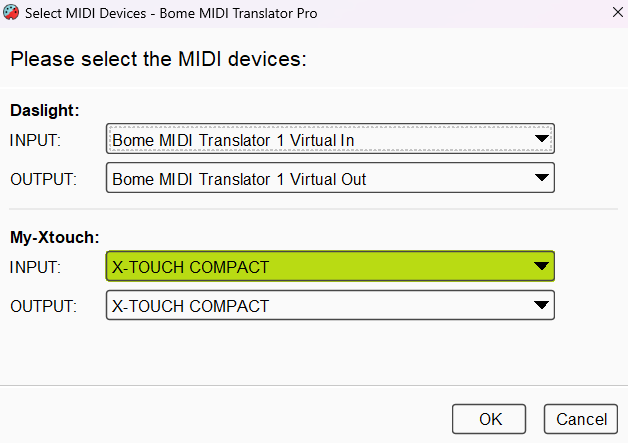Click the OUTPUT label under Daslight
628x443 pixels.
[x=42, y=179]
